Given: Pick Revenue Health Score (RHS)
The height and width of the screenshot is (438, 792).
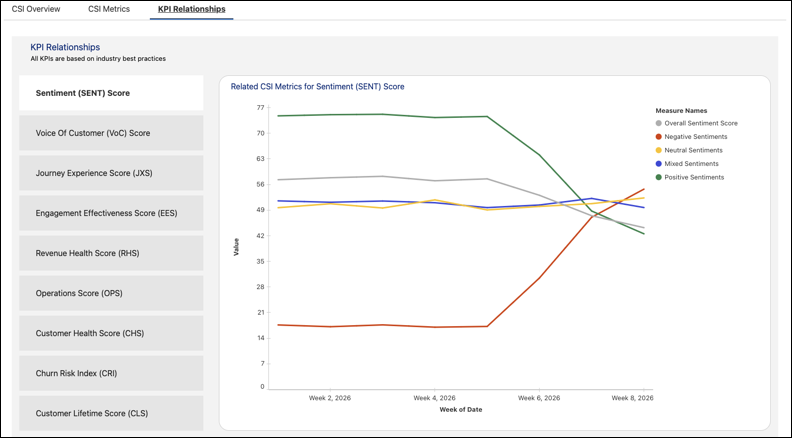Looking at the screenshot, I should pos(111,253).
